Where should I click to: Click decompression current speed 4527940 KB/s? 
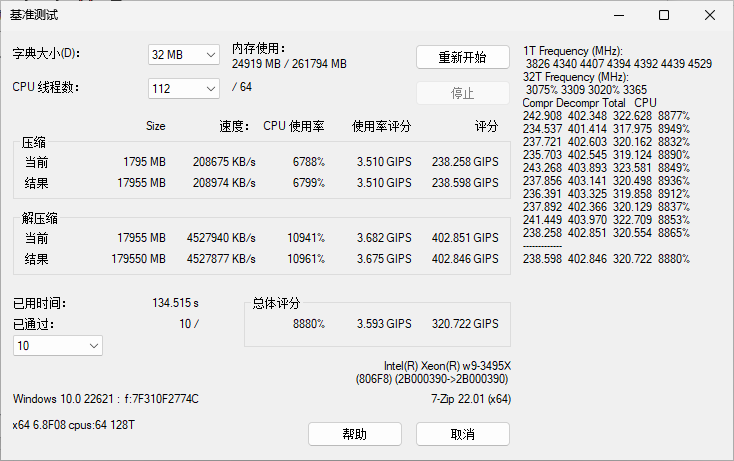[221, 238]
